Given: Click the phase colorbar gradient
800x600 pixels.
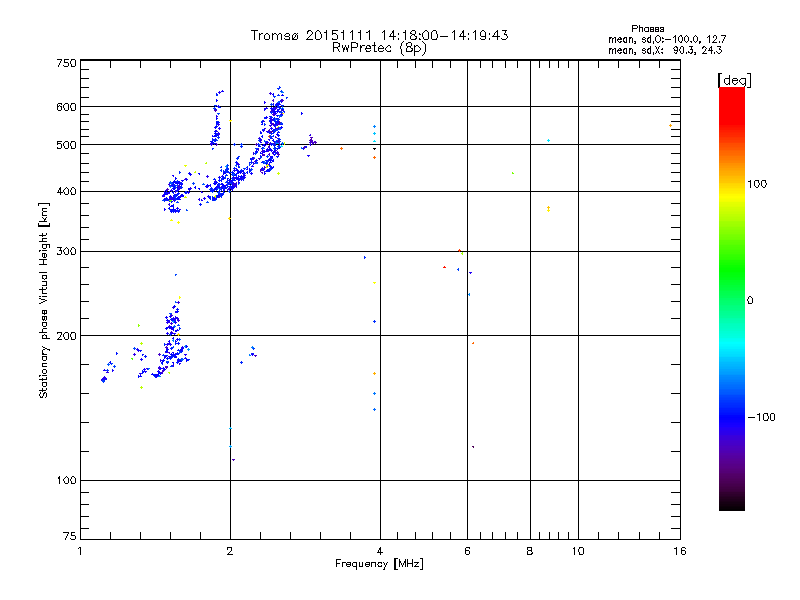Looking at the screenshot, I should pos(732,299).
